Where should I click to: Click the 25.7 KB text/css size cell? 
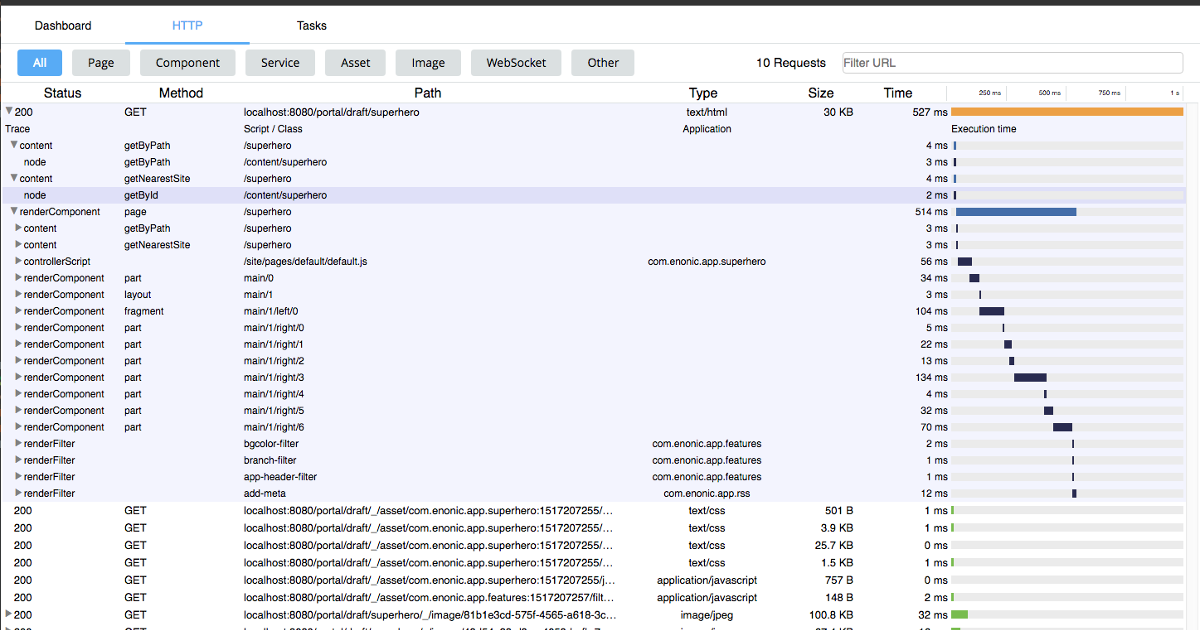click(834, 545)
